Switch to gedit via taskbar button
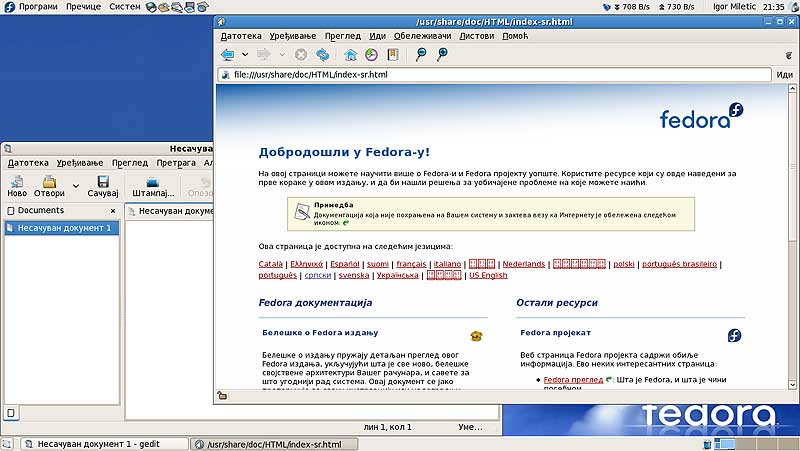This screenshot has width=800, height=451. point(104,444)
